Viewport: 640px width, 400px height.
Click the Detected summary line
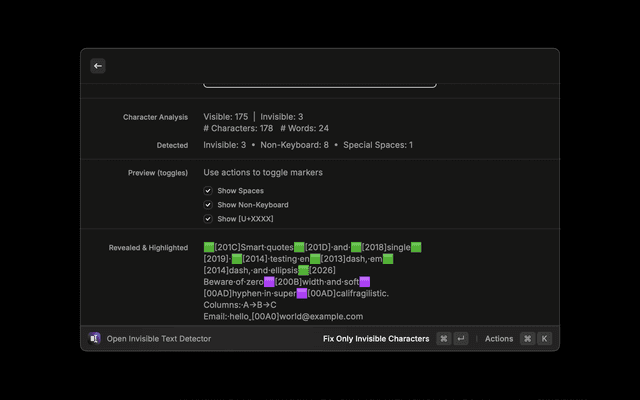coord(308,145)
